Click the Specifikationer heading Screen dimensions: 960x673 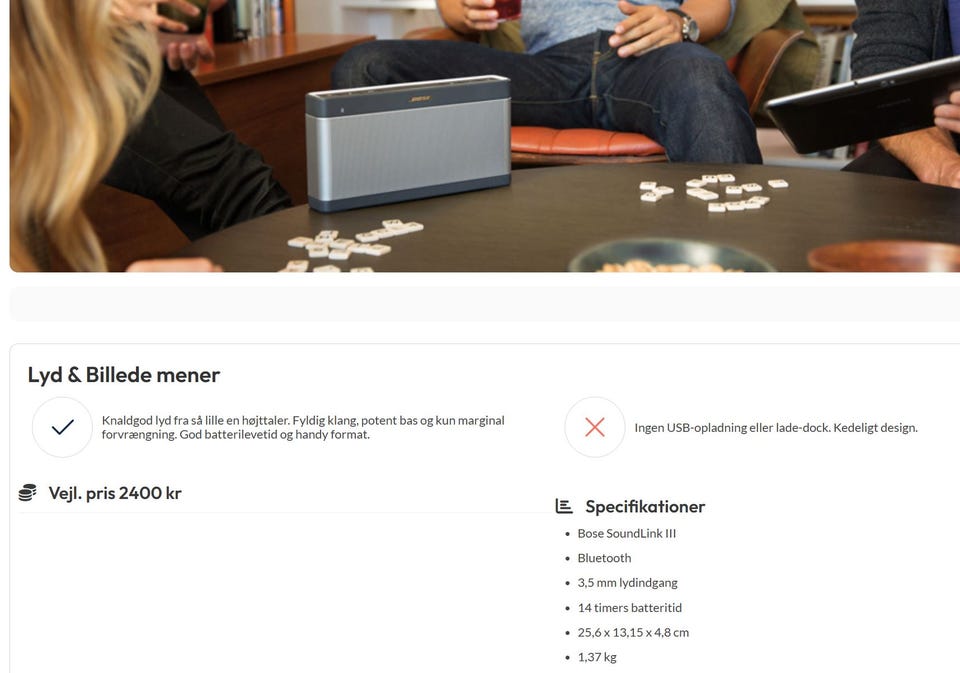click(x=645, y=506)
